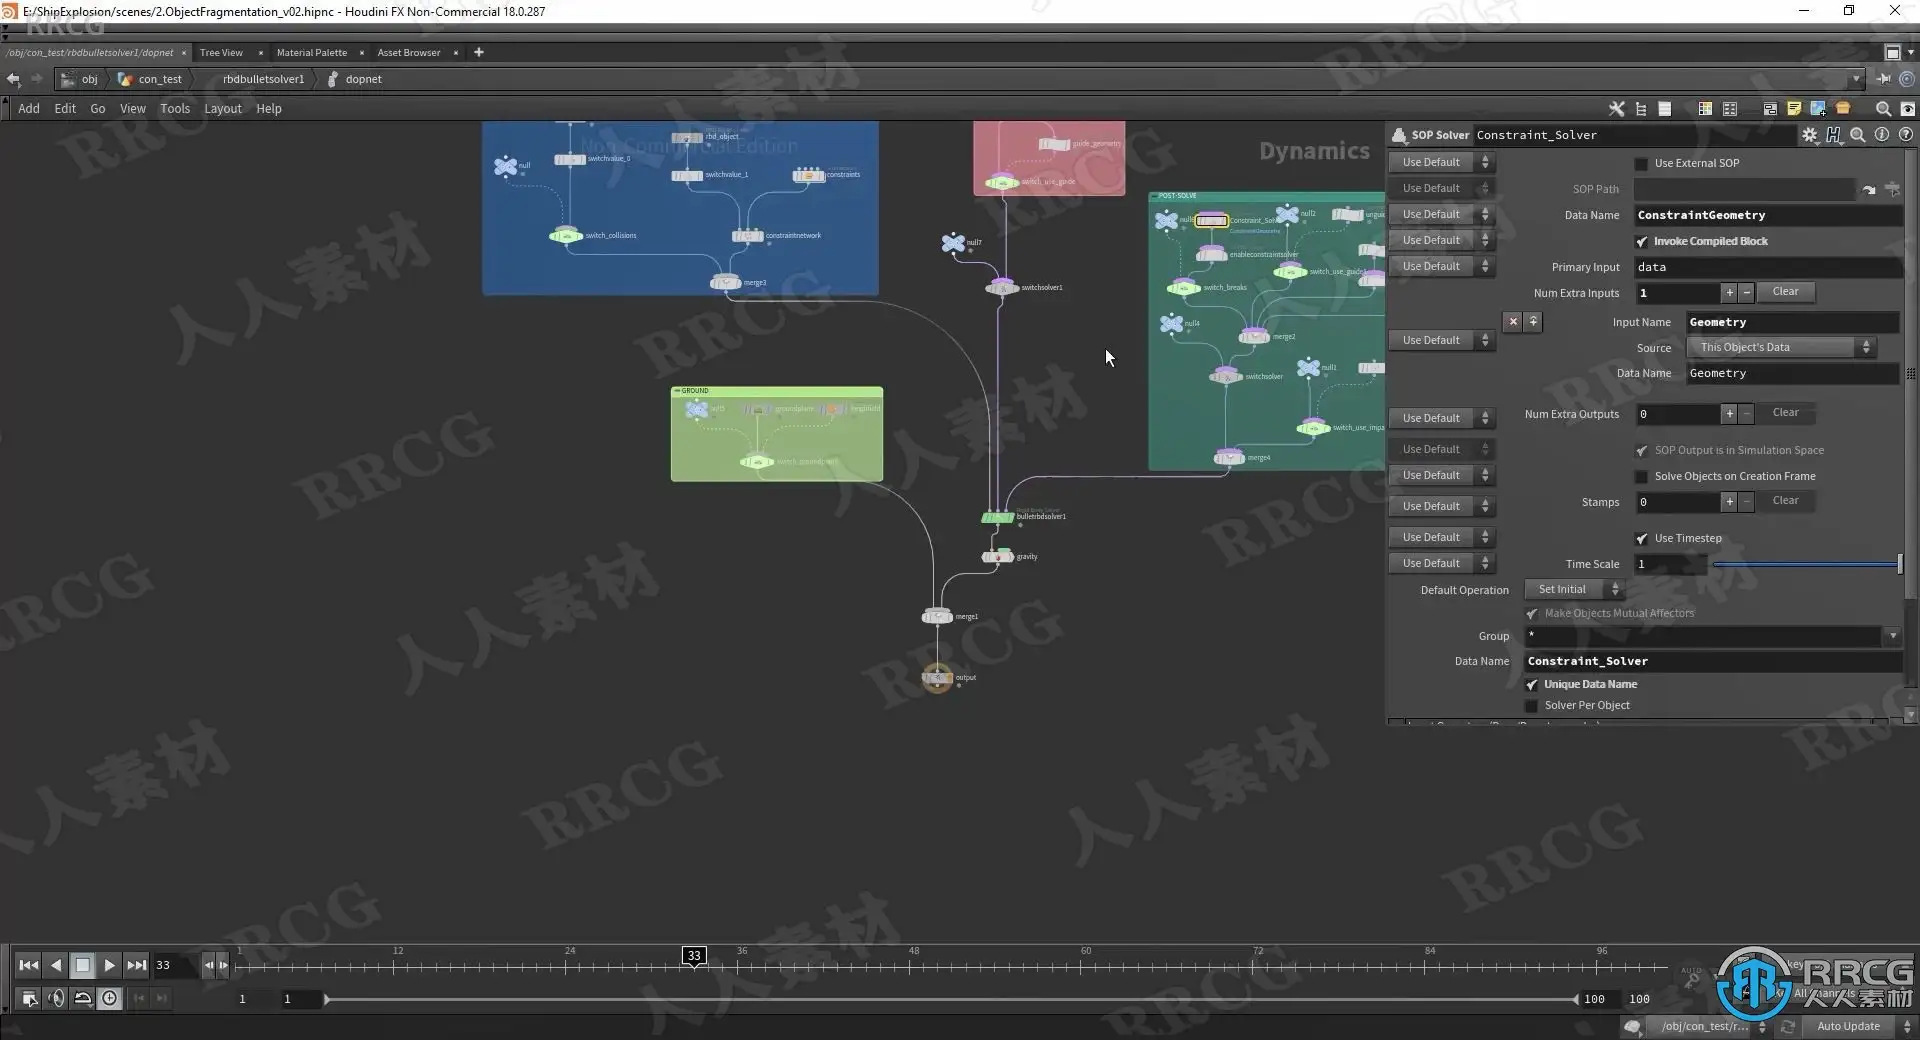Select the bulletrbdsolver1 node

[x=997, y=517]
